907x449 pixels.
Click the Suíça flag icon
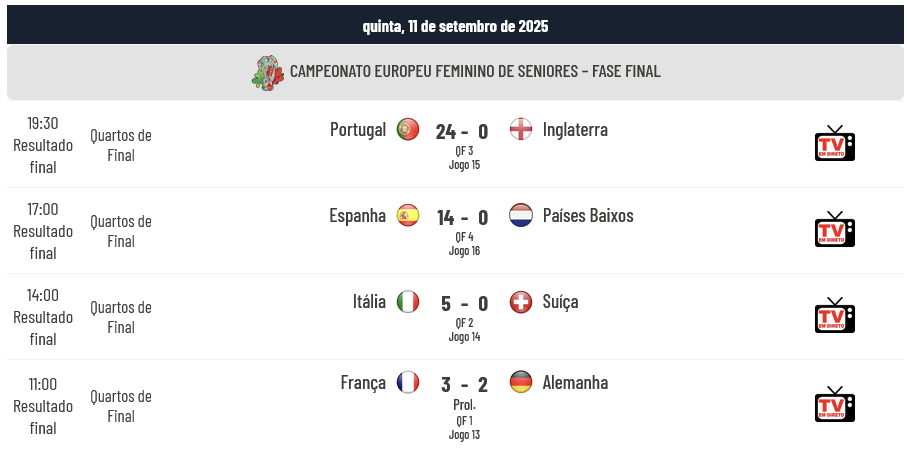521,301
